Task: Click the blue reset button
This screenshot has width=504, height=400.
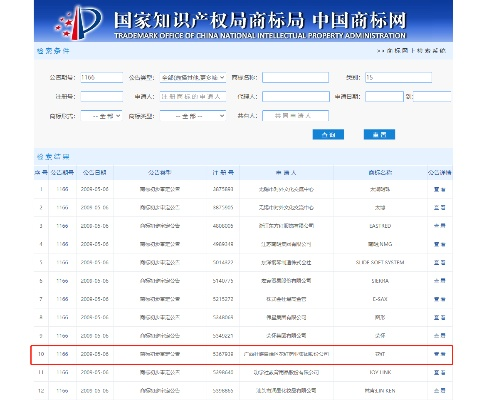Action: click(x=379, y=135)
